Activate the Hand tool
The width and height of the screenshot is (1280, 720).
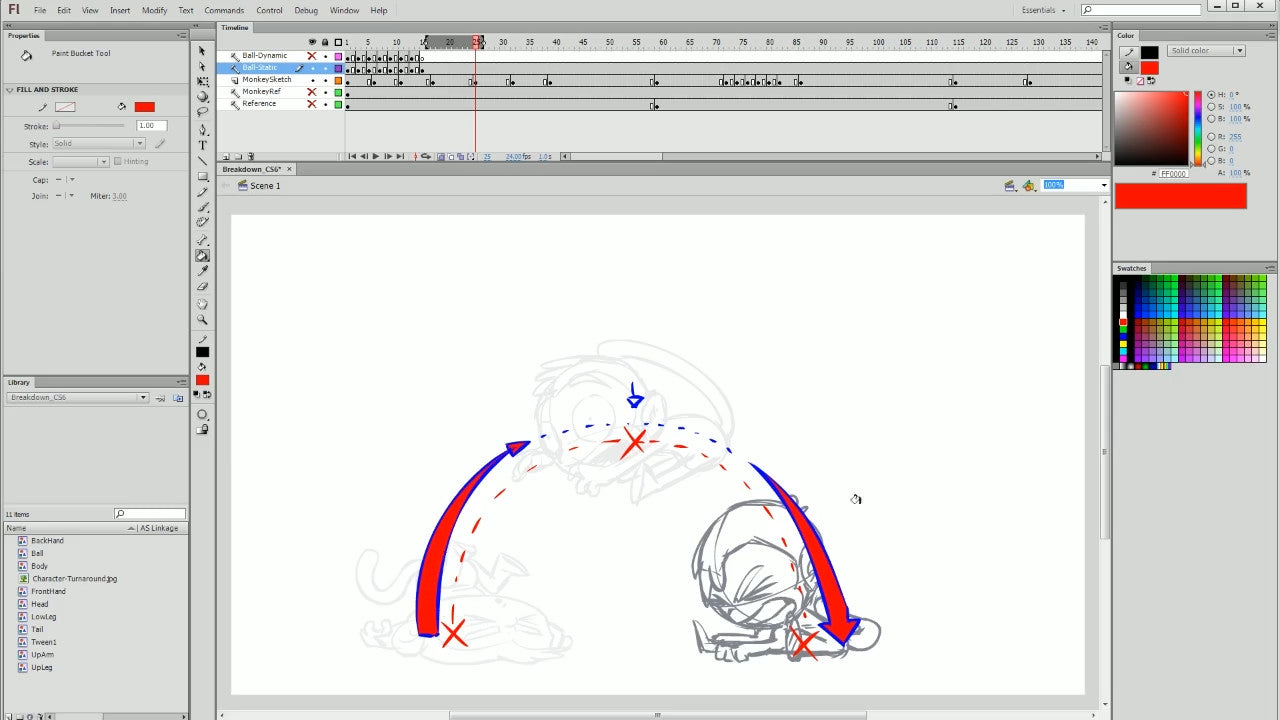[x=203, y=304]
